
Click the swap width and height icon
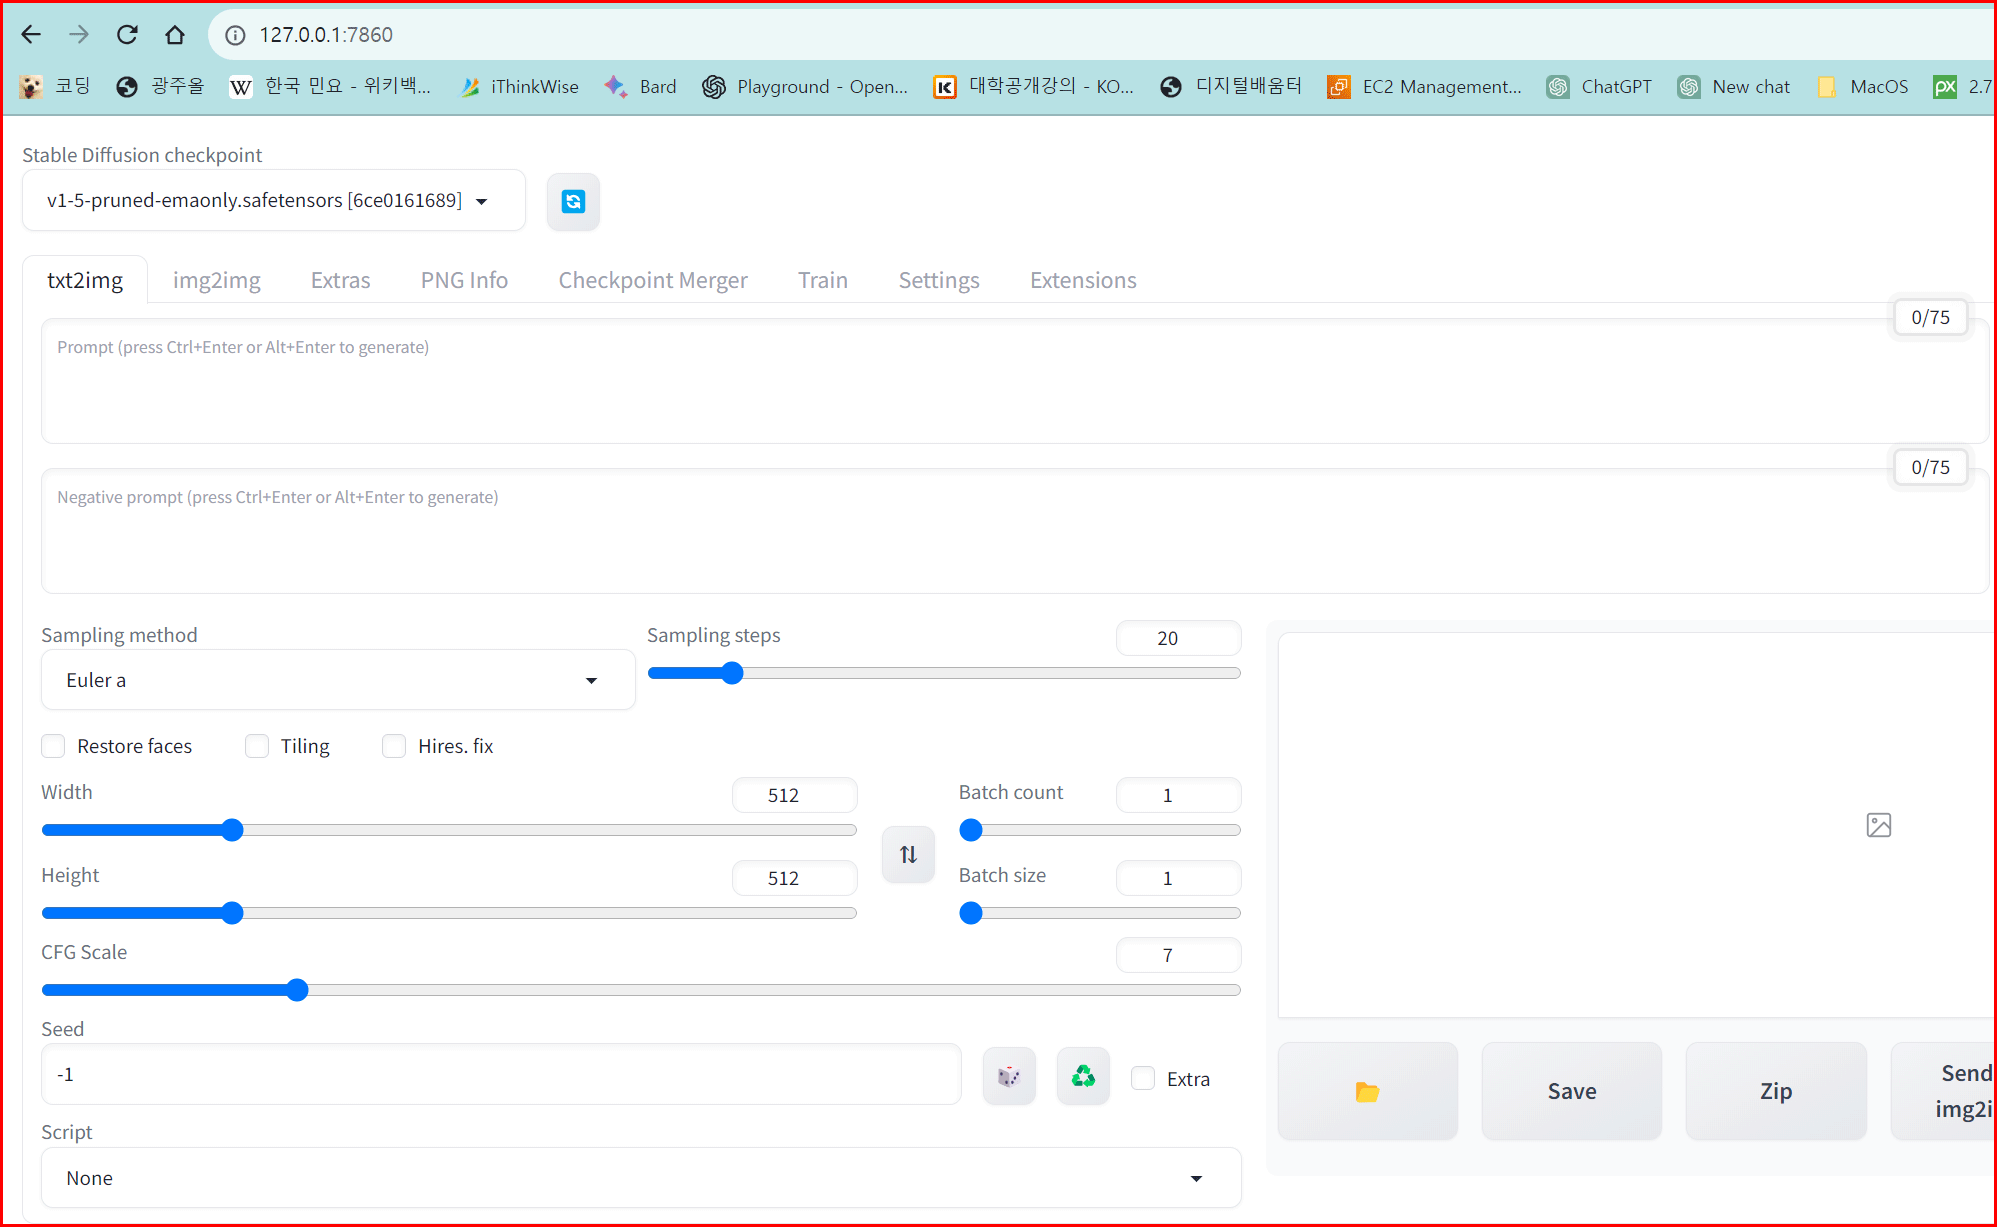pyautogui.click(x=908, y=855)
